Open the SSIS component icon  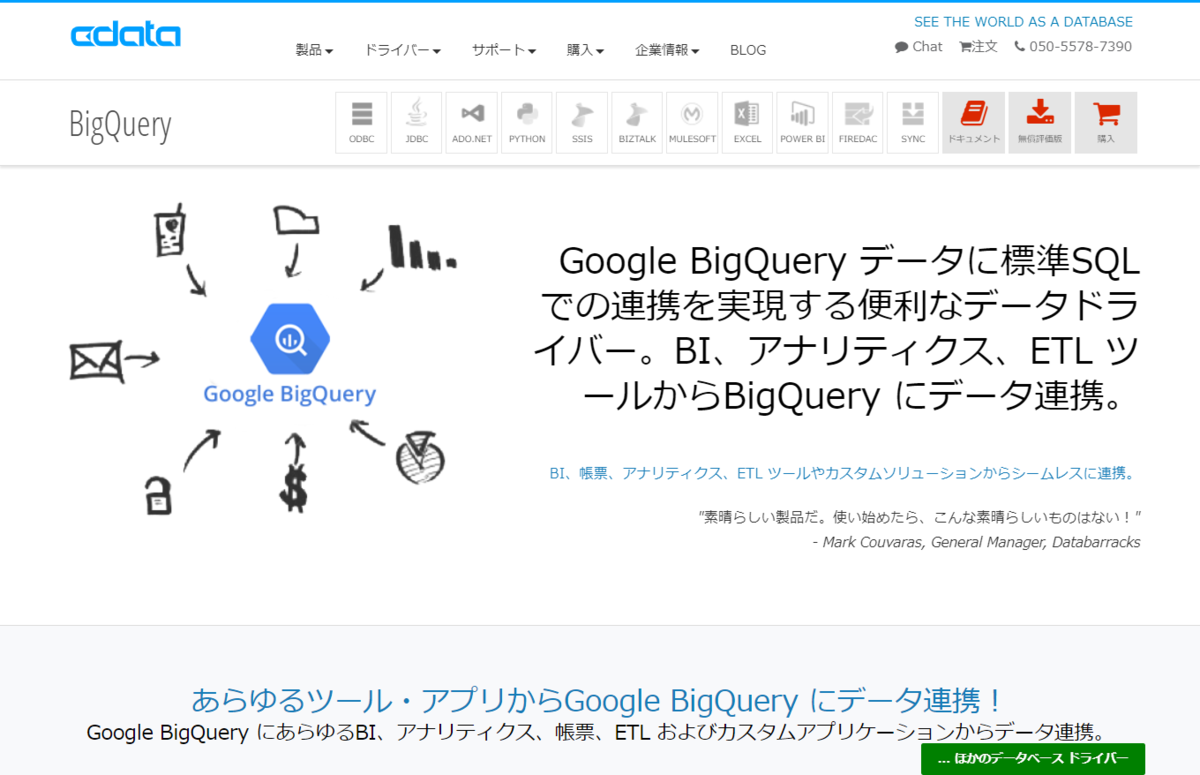pyautogui.click(x=582, y=122)
